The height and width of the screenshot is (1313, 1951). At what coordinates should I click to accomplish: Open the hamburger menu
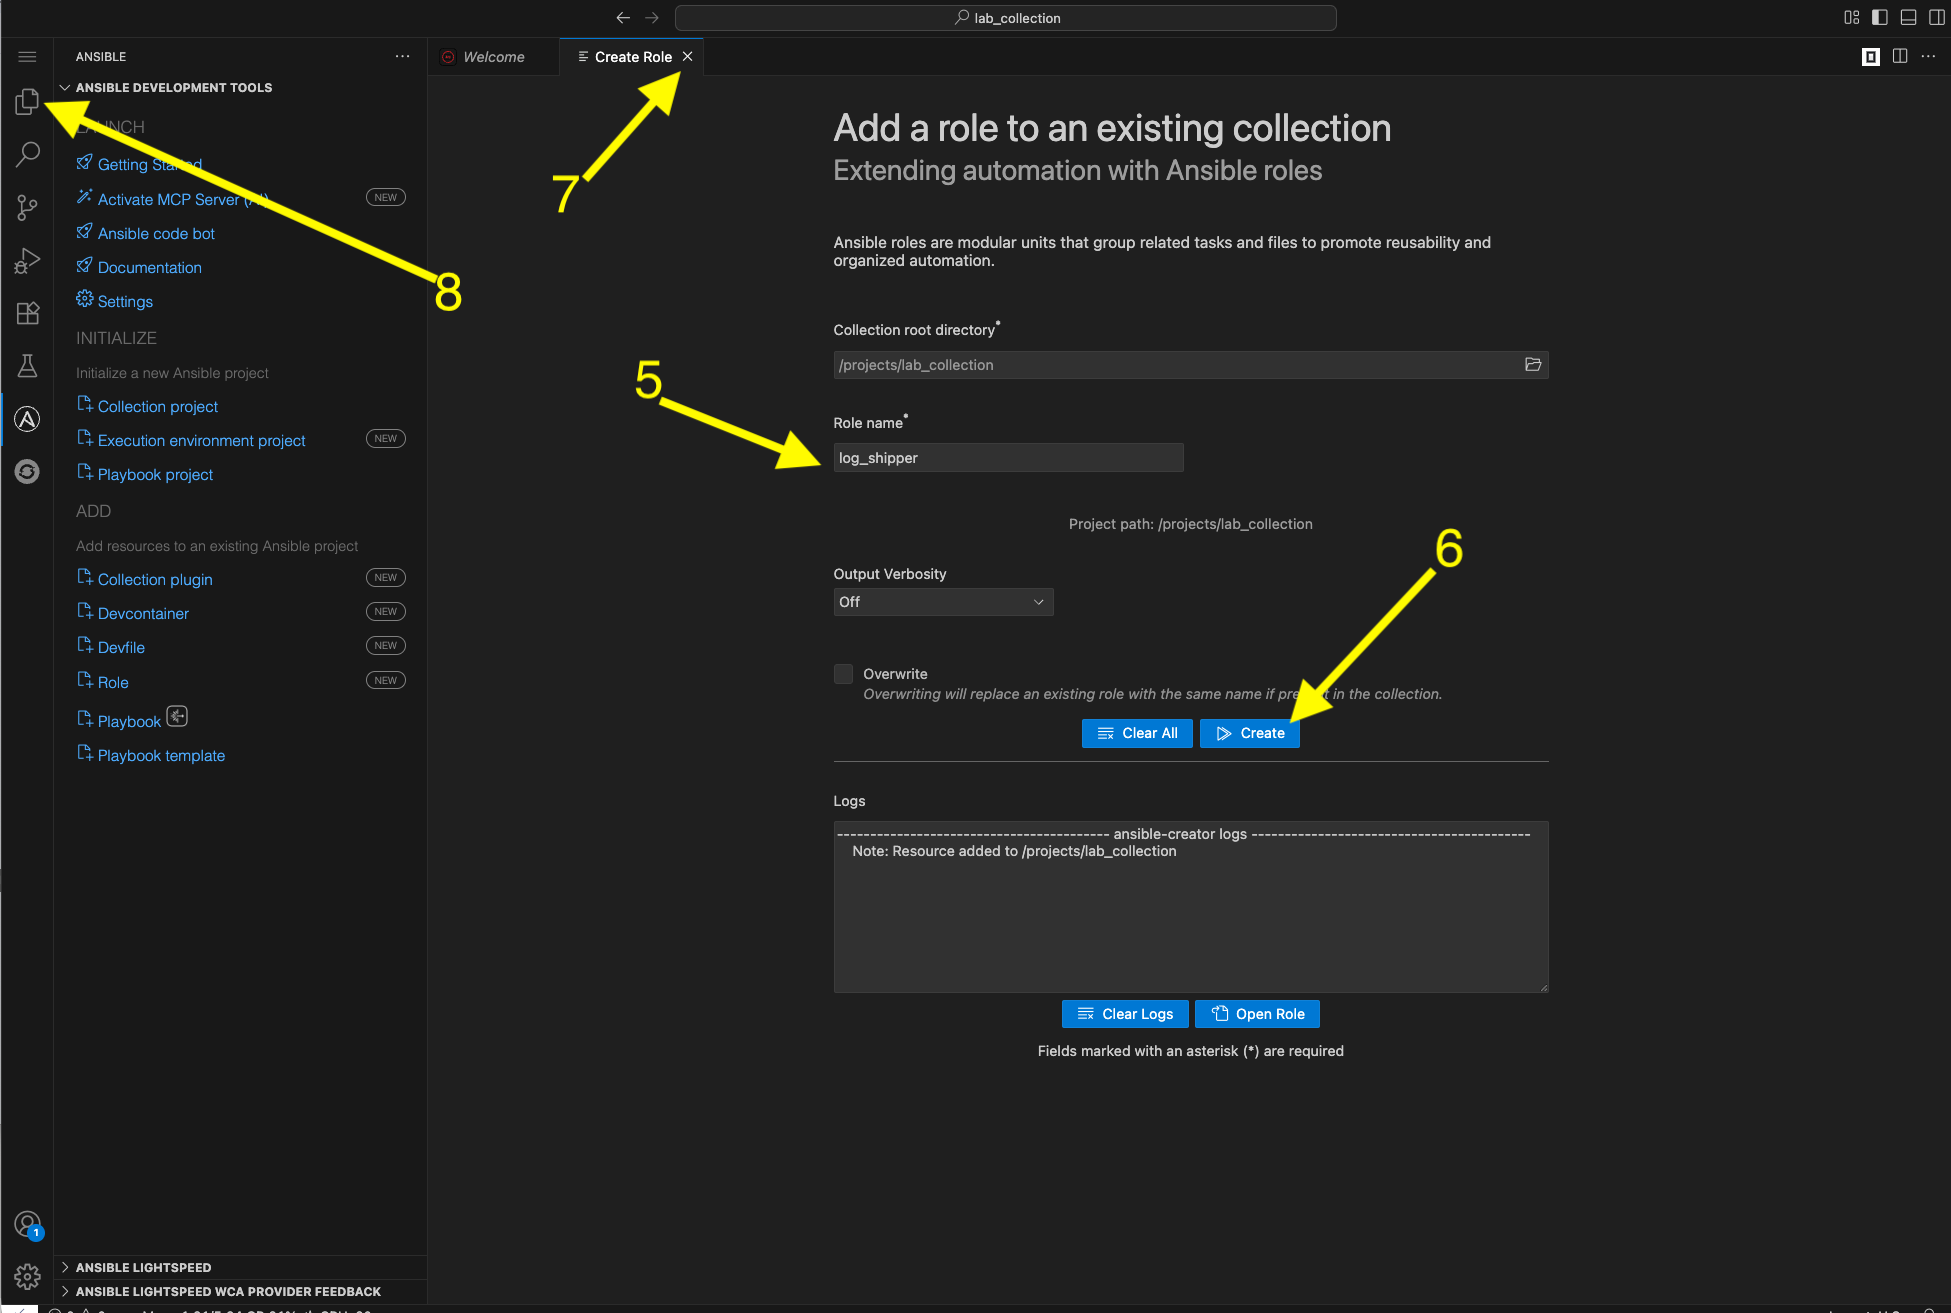click(27, 56)
